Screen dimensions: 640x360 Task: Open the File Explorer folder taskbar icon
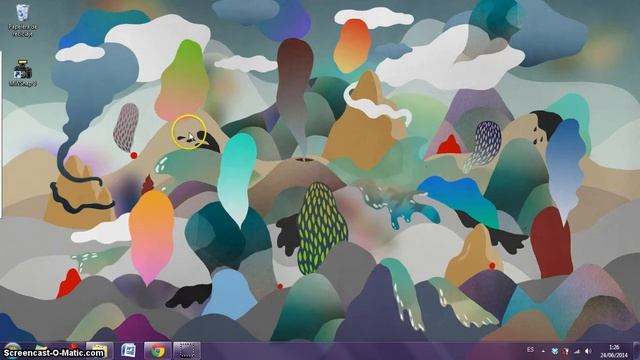point(99,351)
